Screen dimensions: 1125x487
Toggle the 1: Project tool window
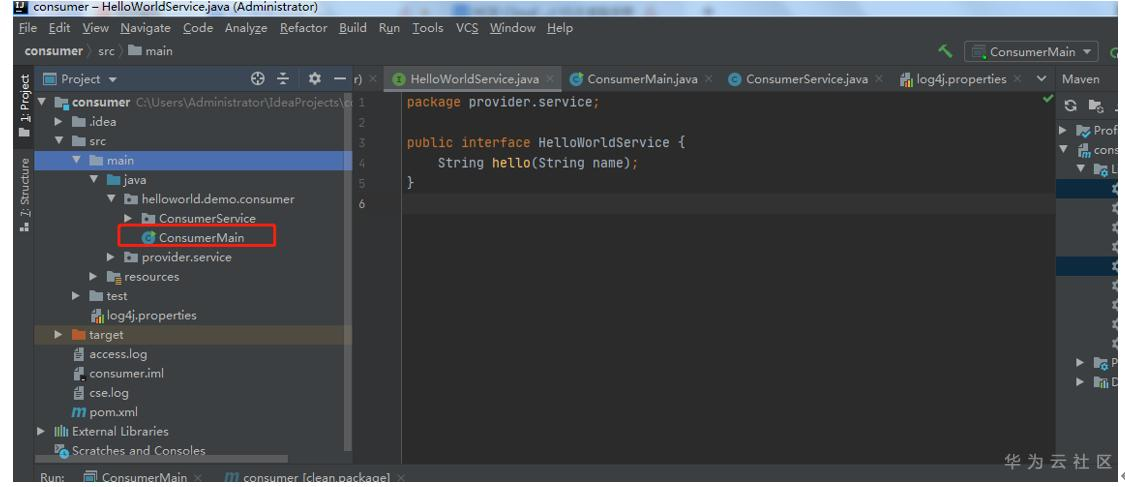pyautogui.click(x=24, y=105)
